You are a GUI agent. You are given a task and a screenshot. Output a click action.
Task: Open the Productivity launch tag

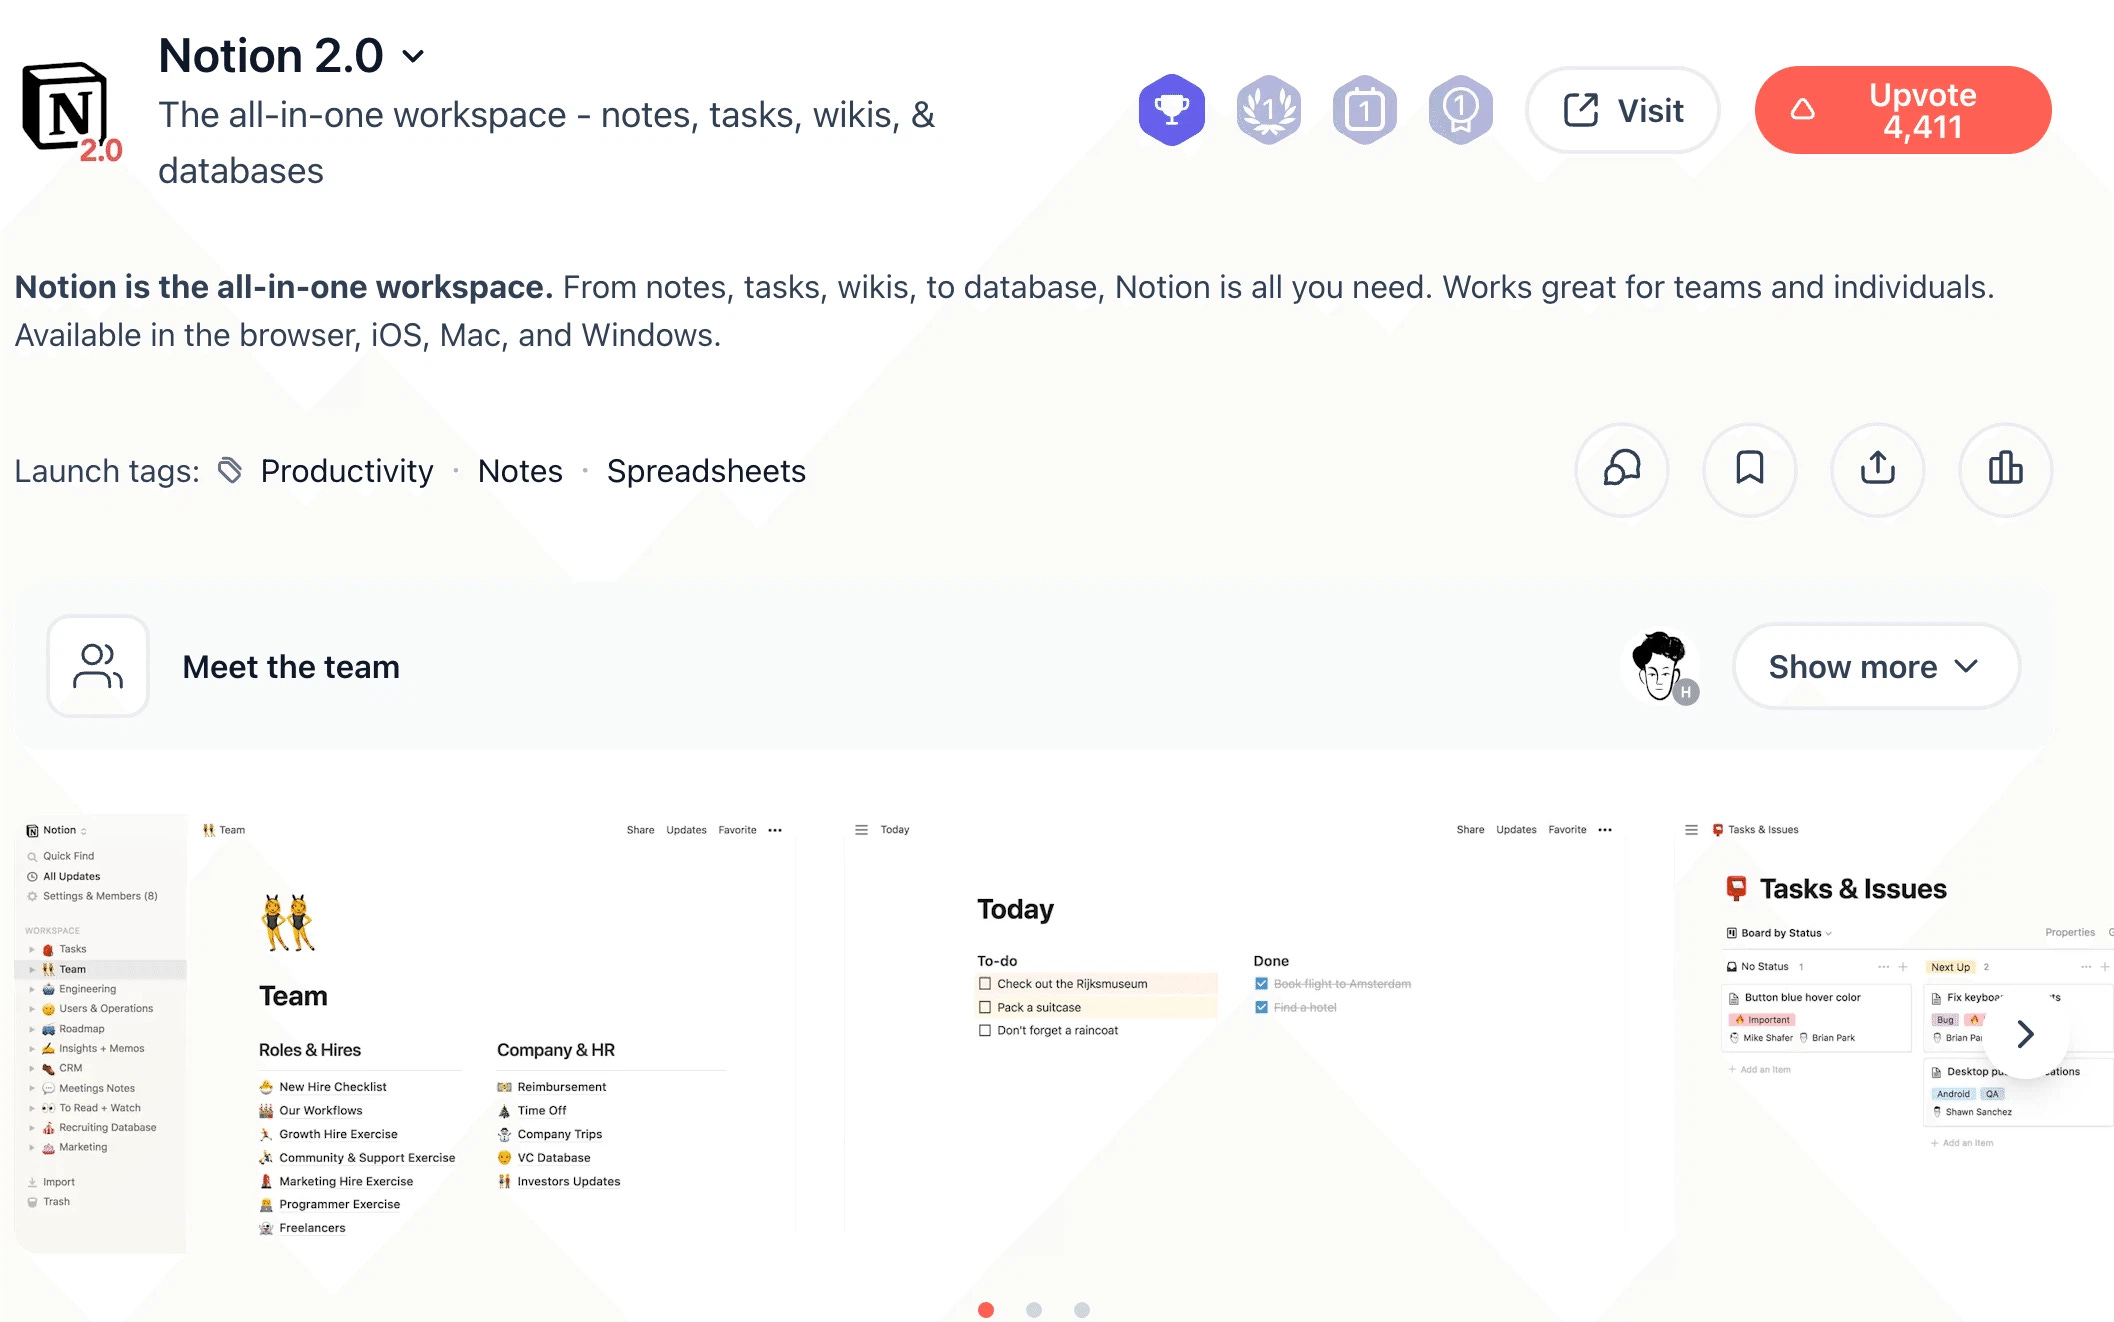tap(347, 471)
